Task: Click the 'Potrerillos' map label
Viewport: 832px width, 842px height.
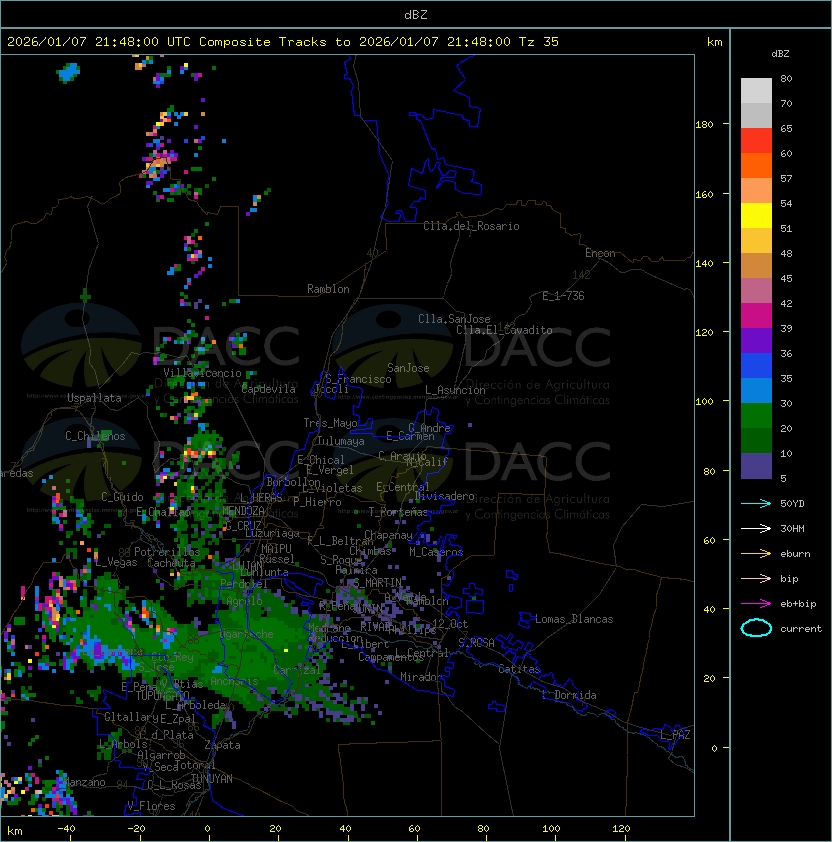Action: (x=167, y=552)
